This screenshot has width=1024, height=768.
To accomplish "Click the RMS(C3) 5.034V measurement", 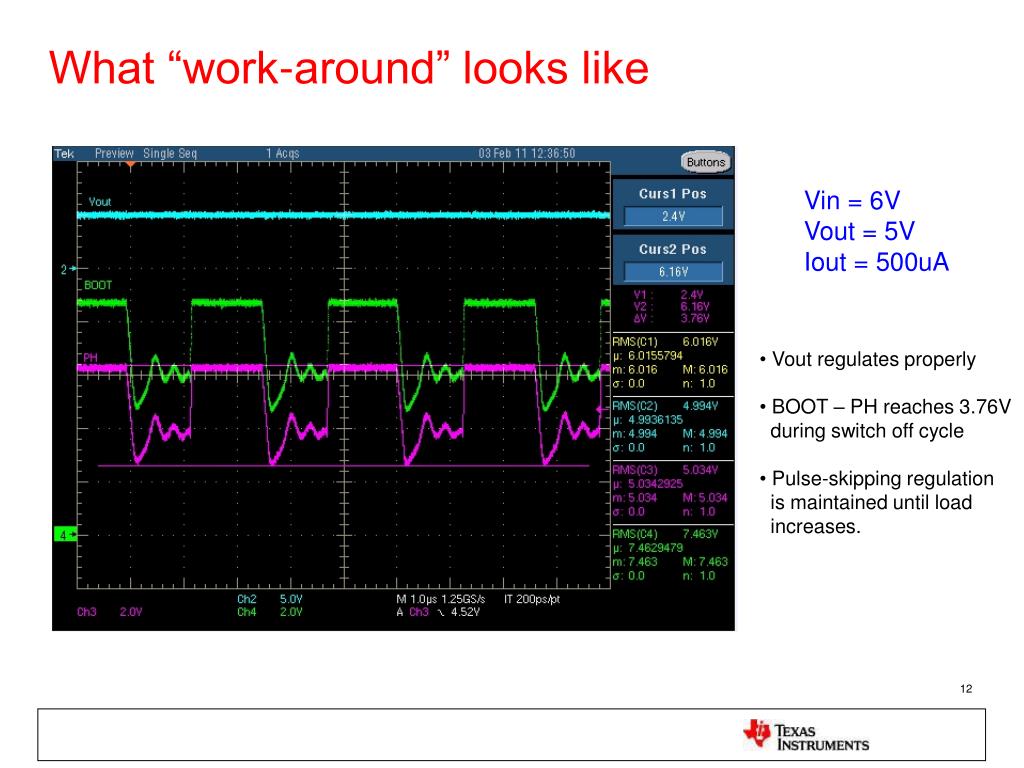I will coord(665,470).
